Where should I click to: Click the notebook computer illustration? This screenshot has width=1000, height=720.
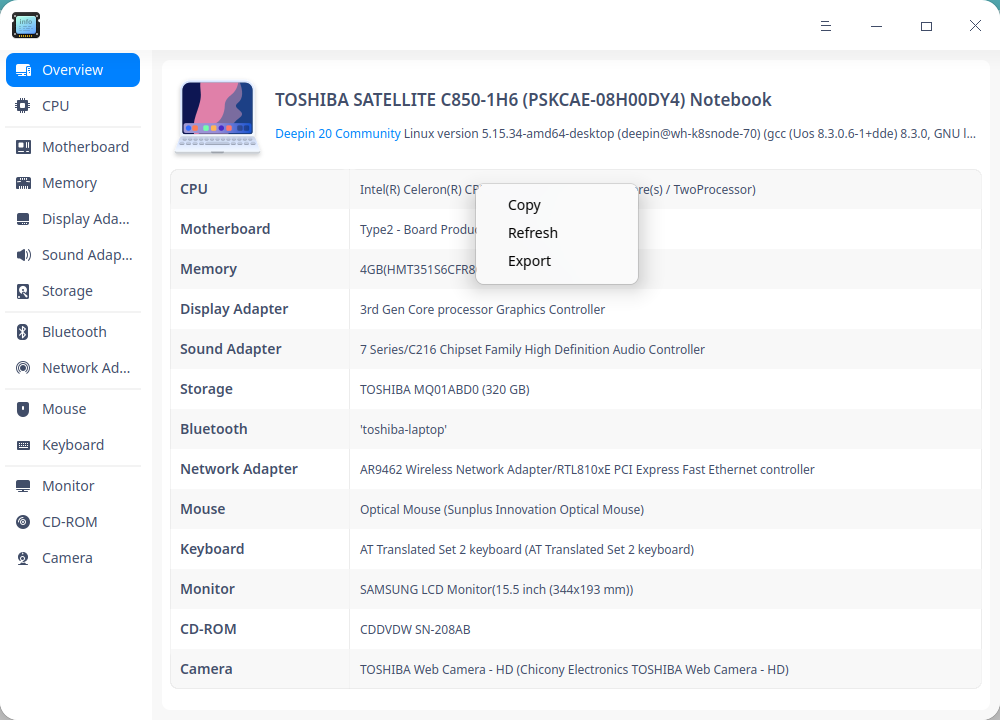(x=217, y=117)
